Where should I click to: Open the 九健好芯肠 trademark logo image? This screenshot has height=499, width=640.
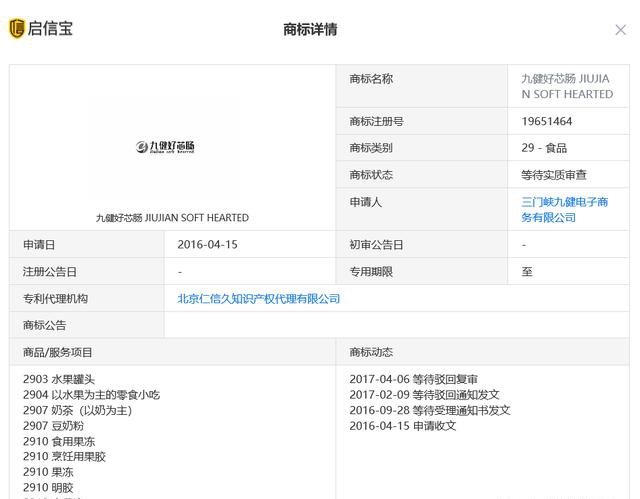tap(166, 147)
